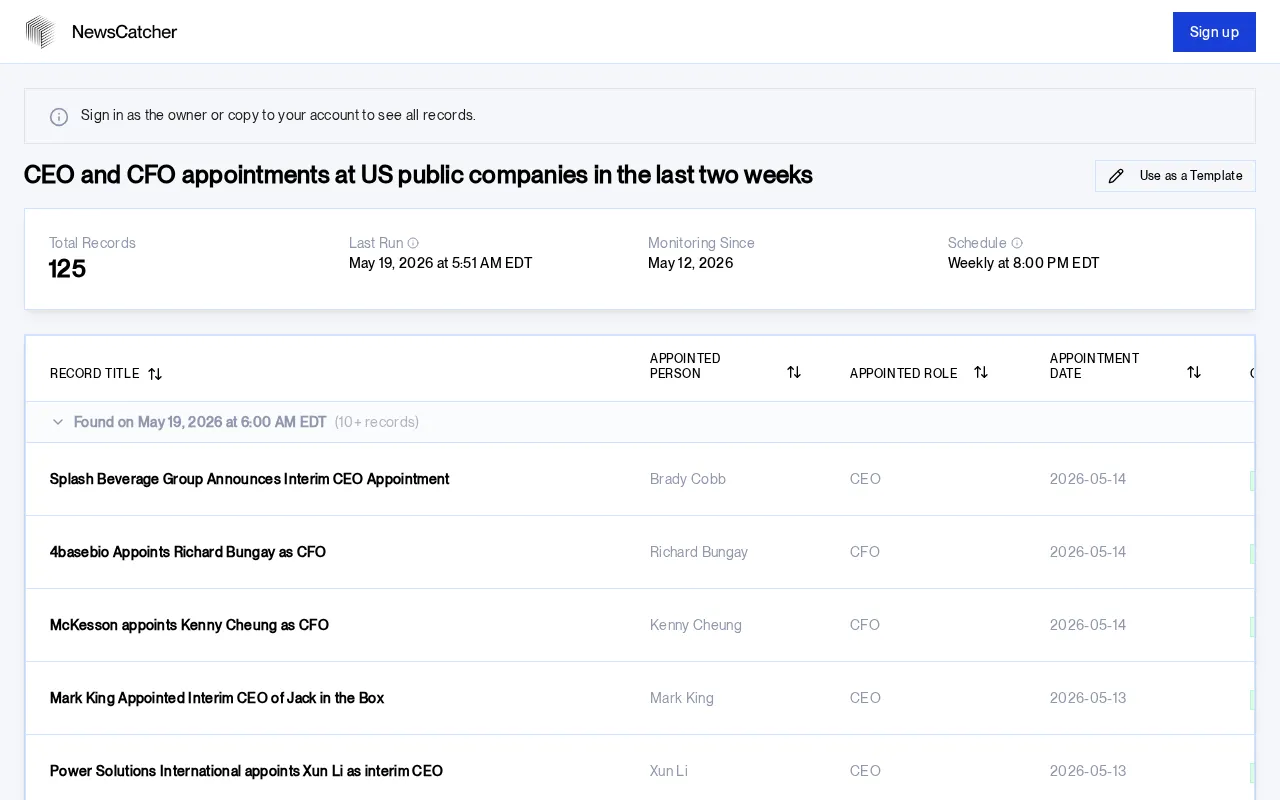Click the Total Records value 125
This screenshot has height=800, width=1280.
pos(67,269)
